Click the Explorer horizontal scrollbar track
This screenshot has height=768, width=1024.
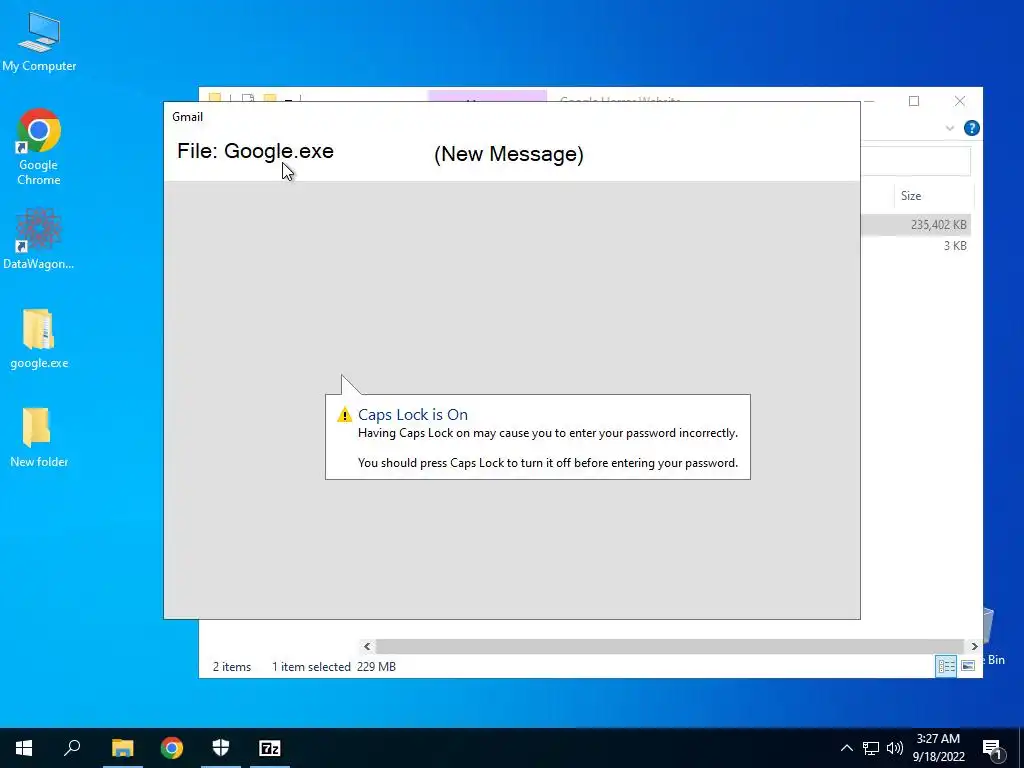pos(669,646)
